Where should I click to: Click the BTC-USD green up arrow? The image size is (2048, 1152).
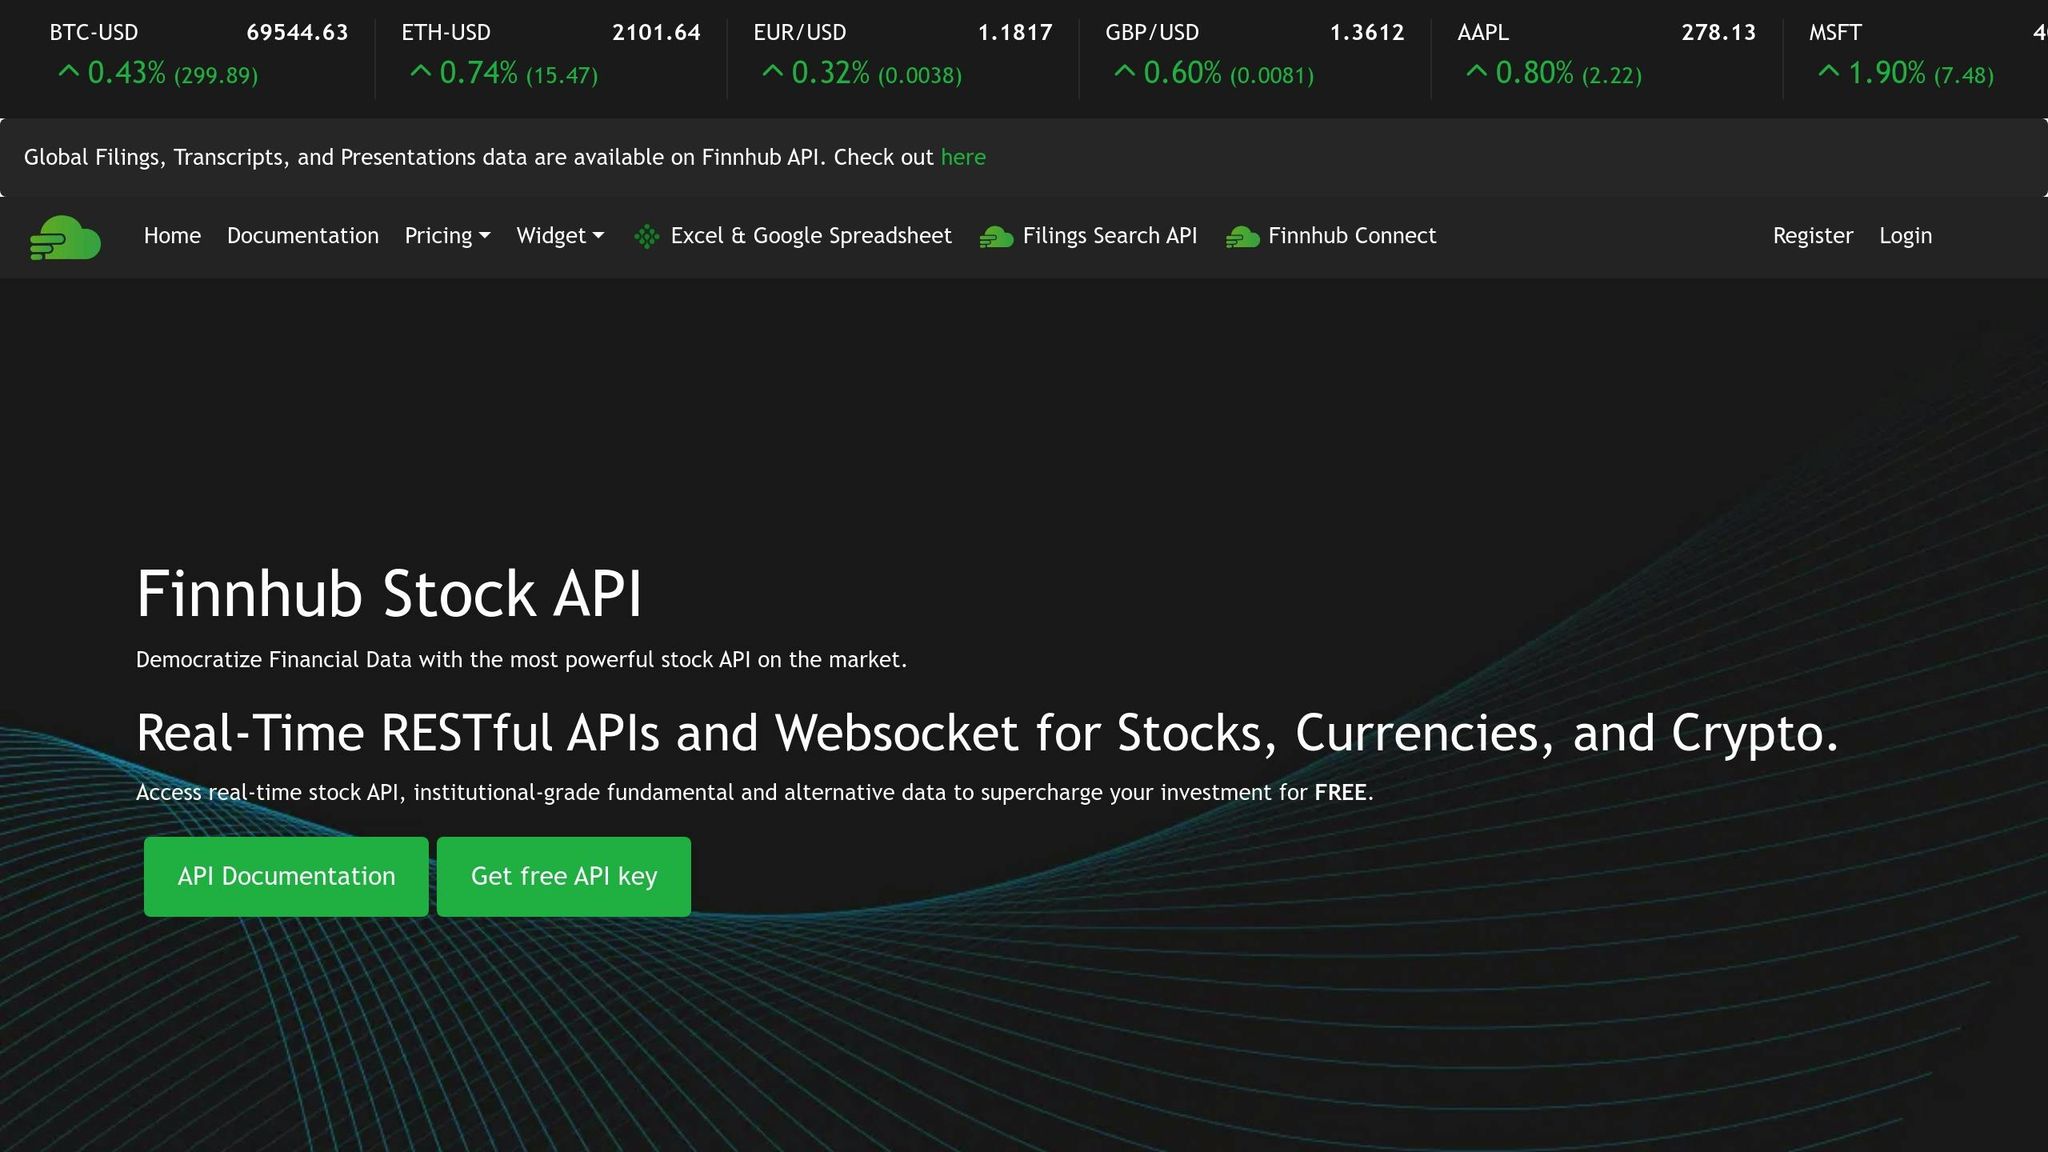[x=68, y=72]
